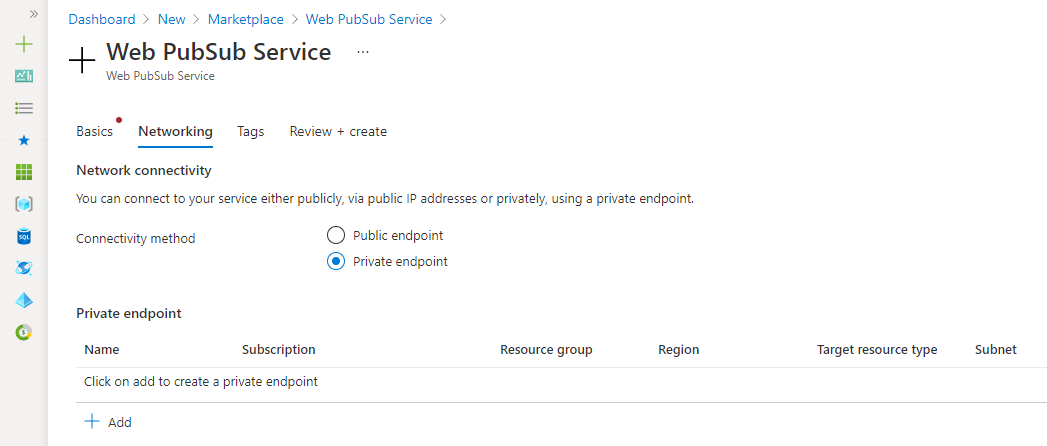Open Resource groups cube icon
The height and width of the screenshot is (446, 1047).
(x=25, y=204)
